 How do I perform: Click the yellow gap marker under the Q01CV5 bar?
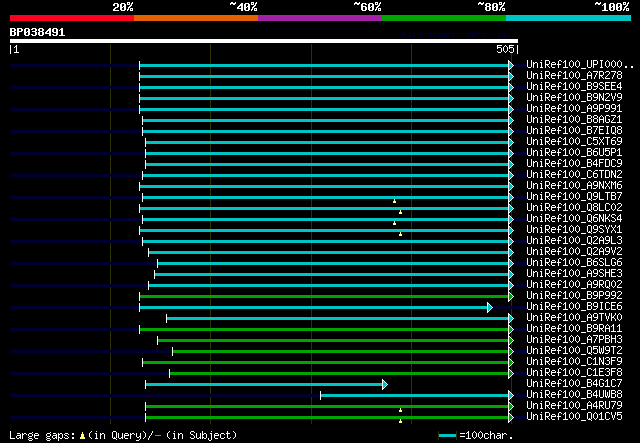pos(400,421)
